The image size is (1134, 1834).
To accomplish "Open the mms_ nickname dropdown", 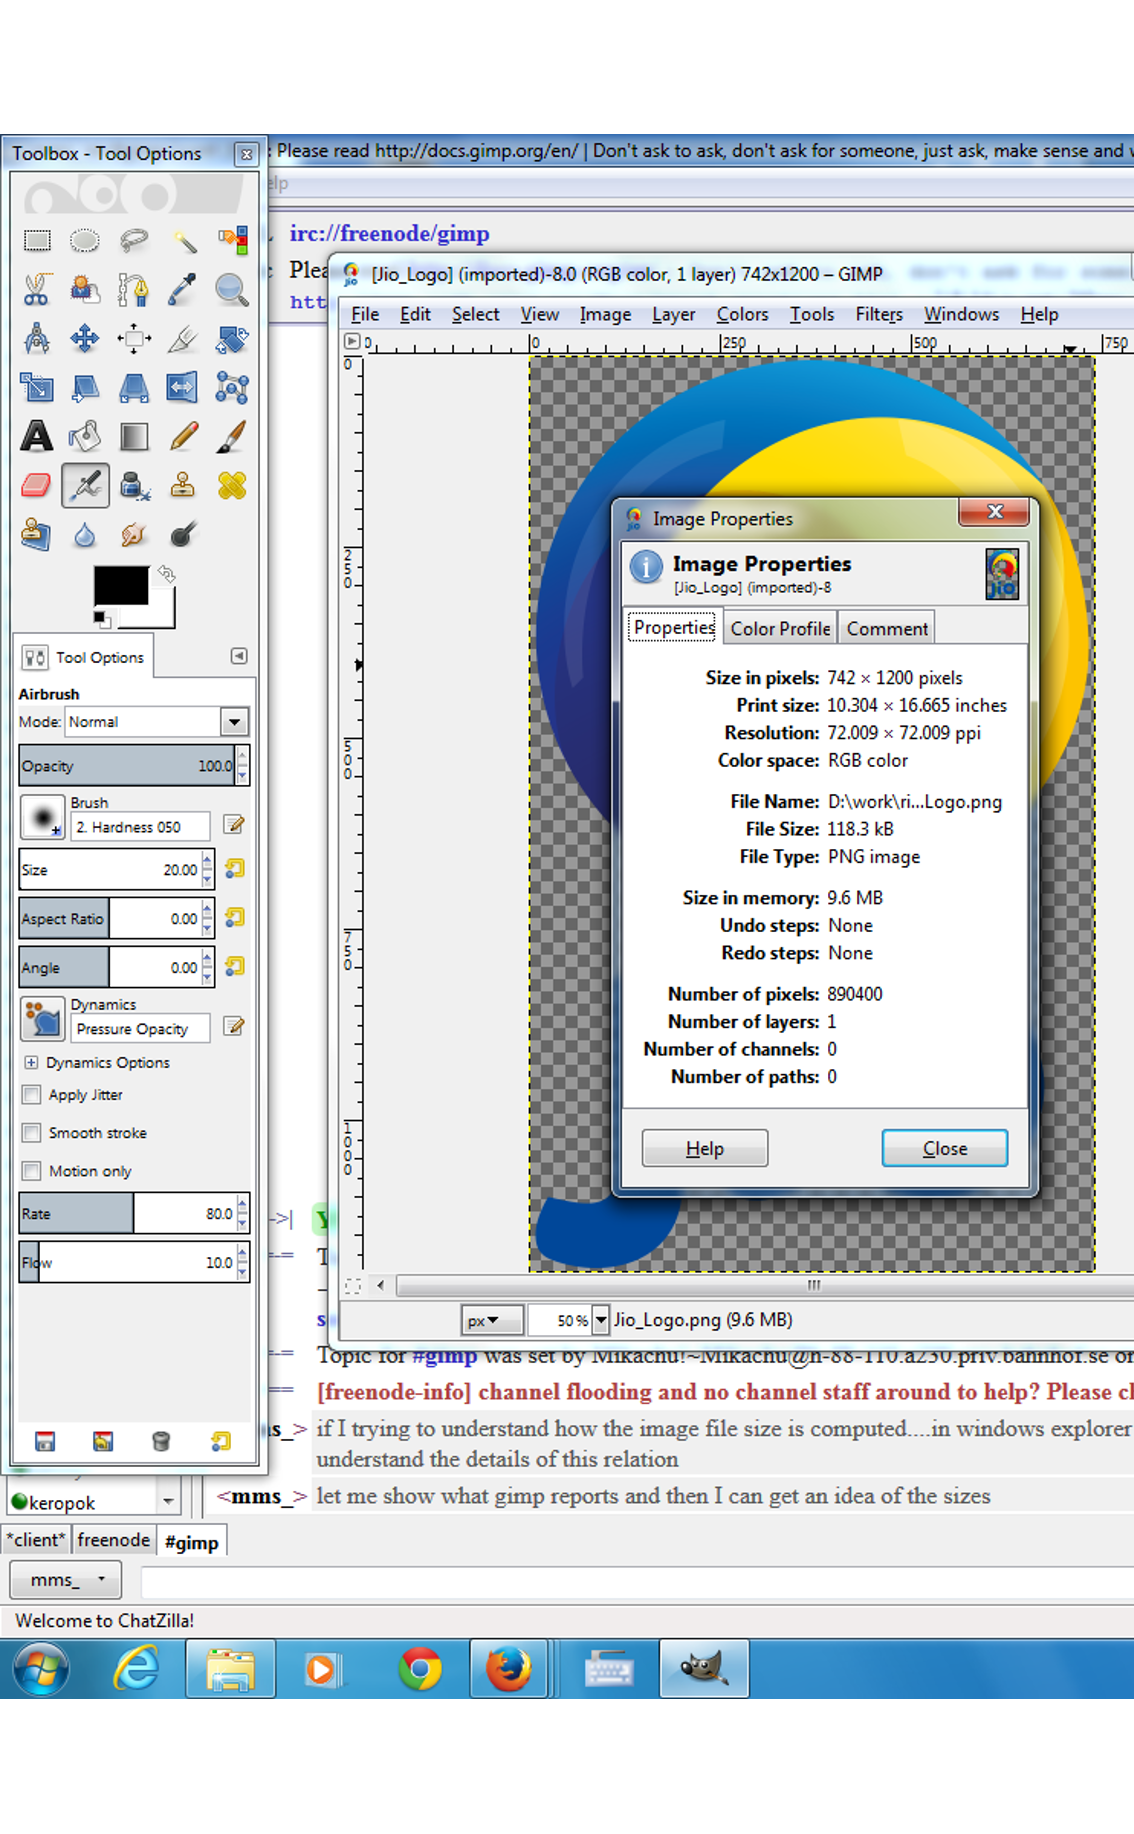I will point(65,1579).
